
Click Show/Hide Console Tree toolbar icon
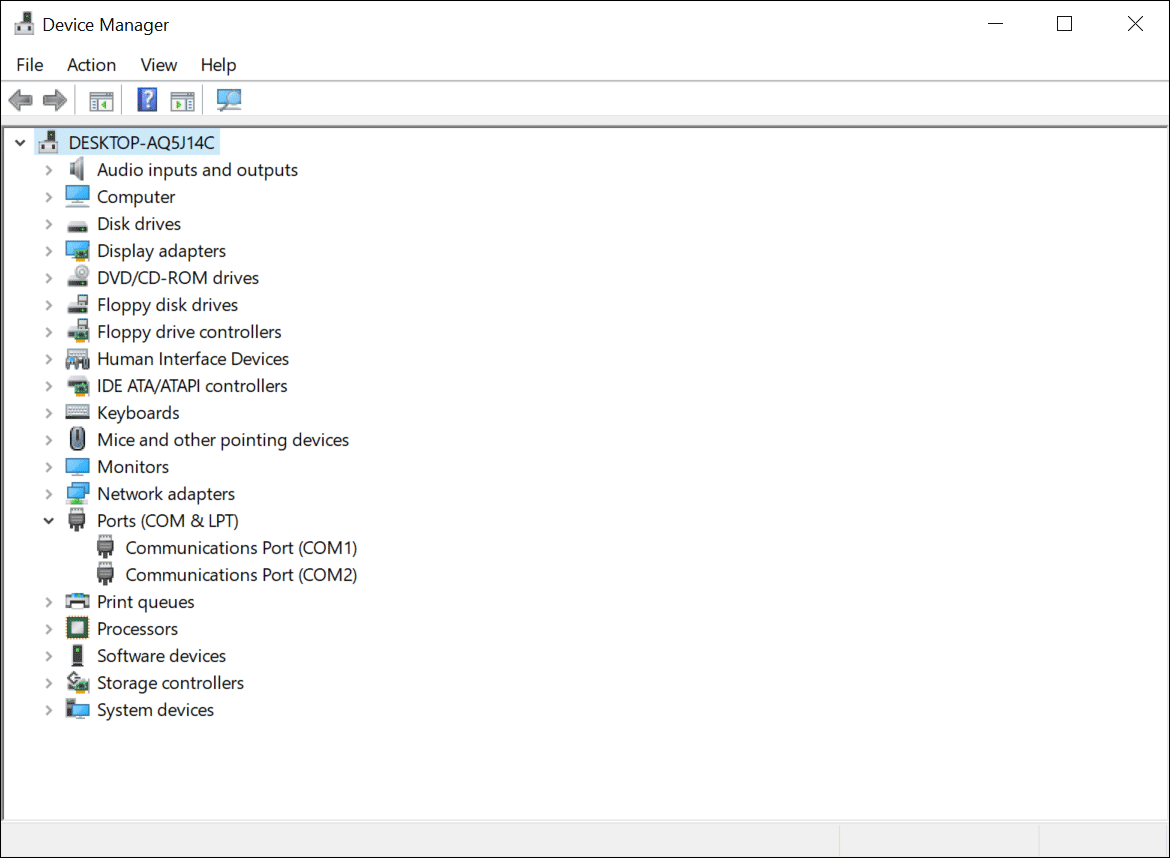(101, 100)
